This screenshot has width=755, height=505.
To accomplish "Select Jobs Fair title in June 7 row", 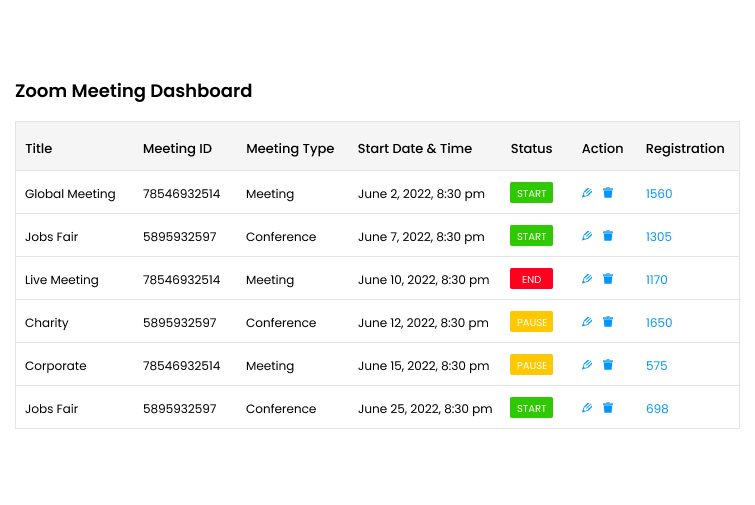I will click(x=52, y=236).
